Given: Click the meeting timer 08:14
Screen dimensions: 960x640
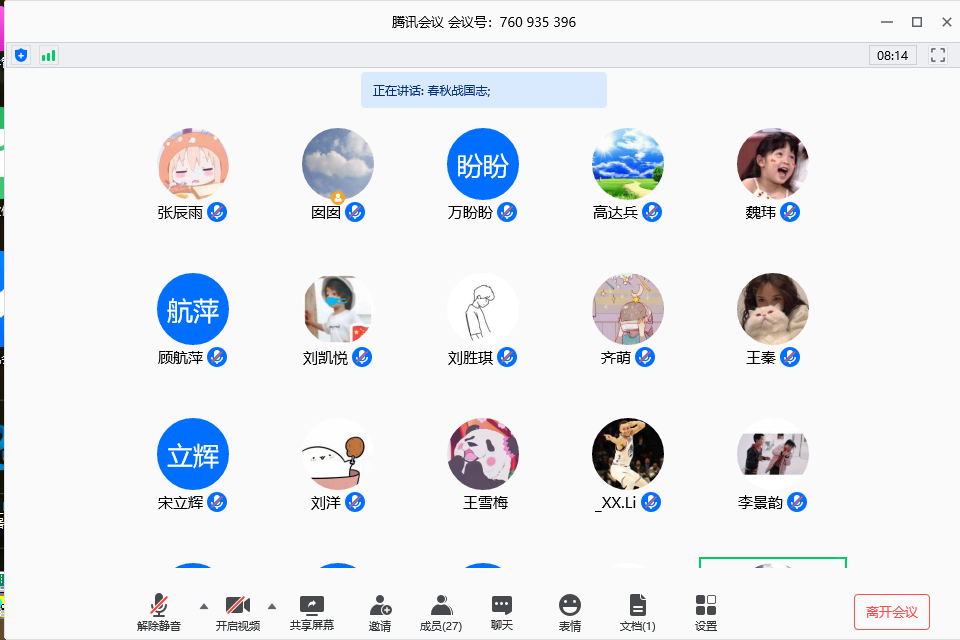Looking at the screenshot, I should [892, 55].
